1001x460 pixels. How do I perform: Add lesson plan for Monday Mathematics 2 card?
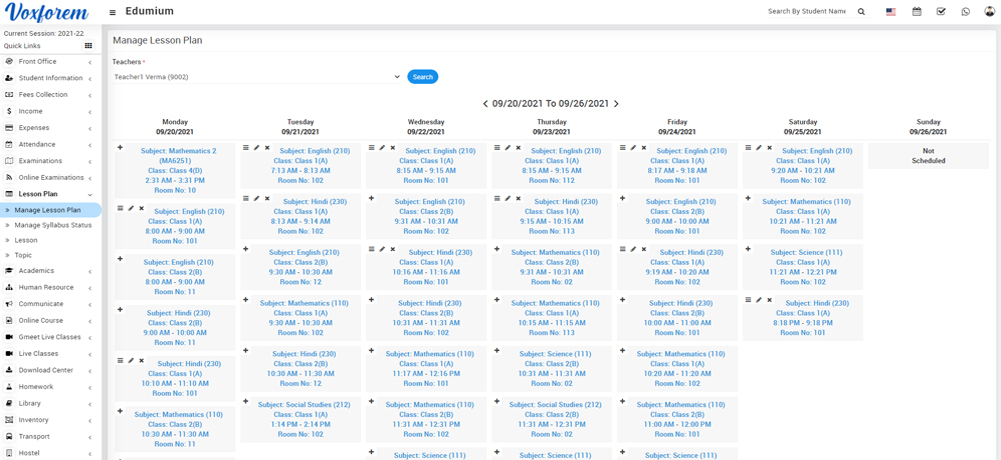coord(121,148)
